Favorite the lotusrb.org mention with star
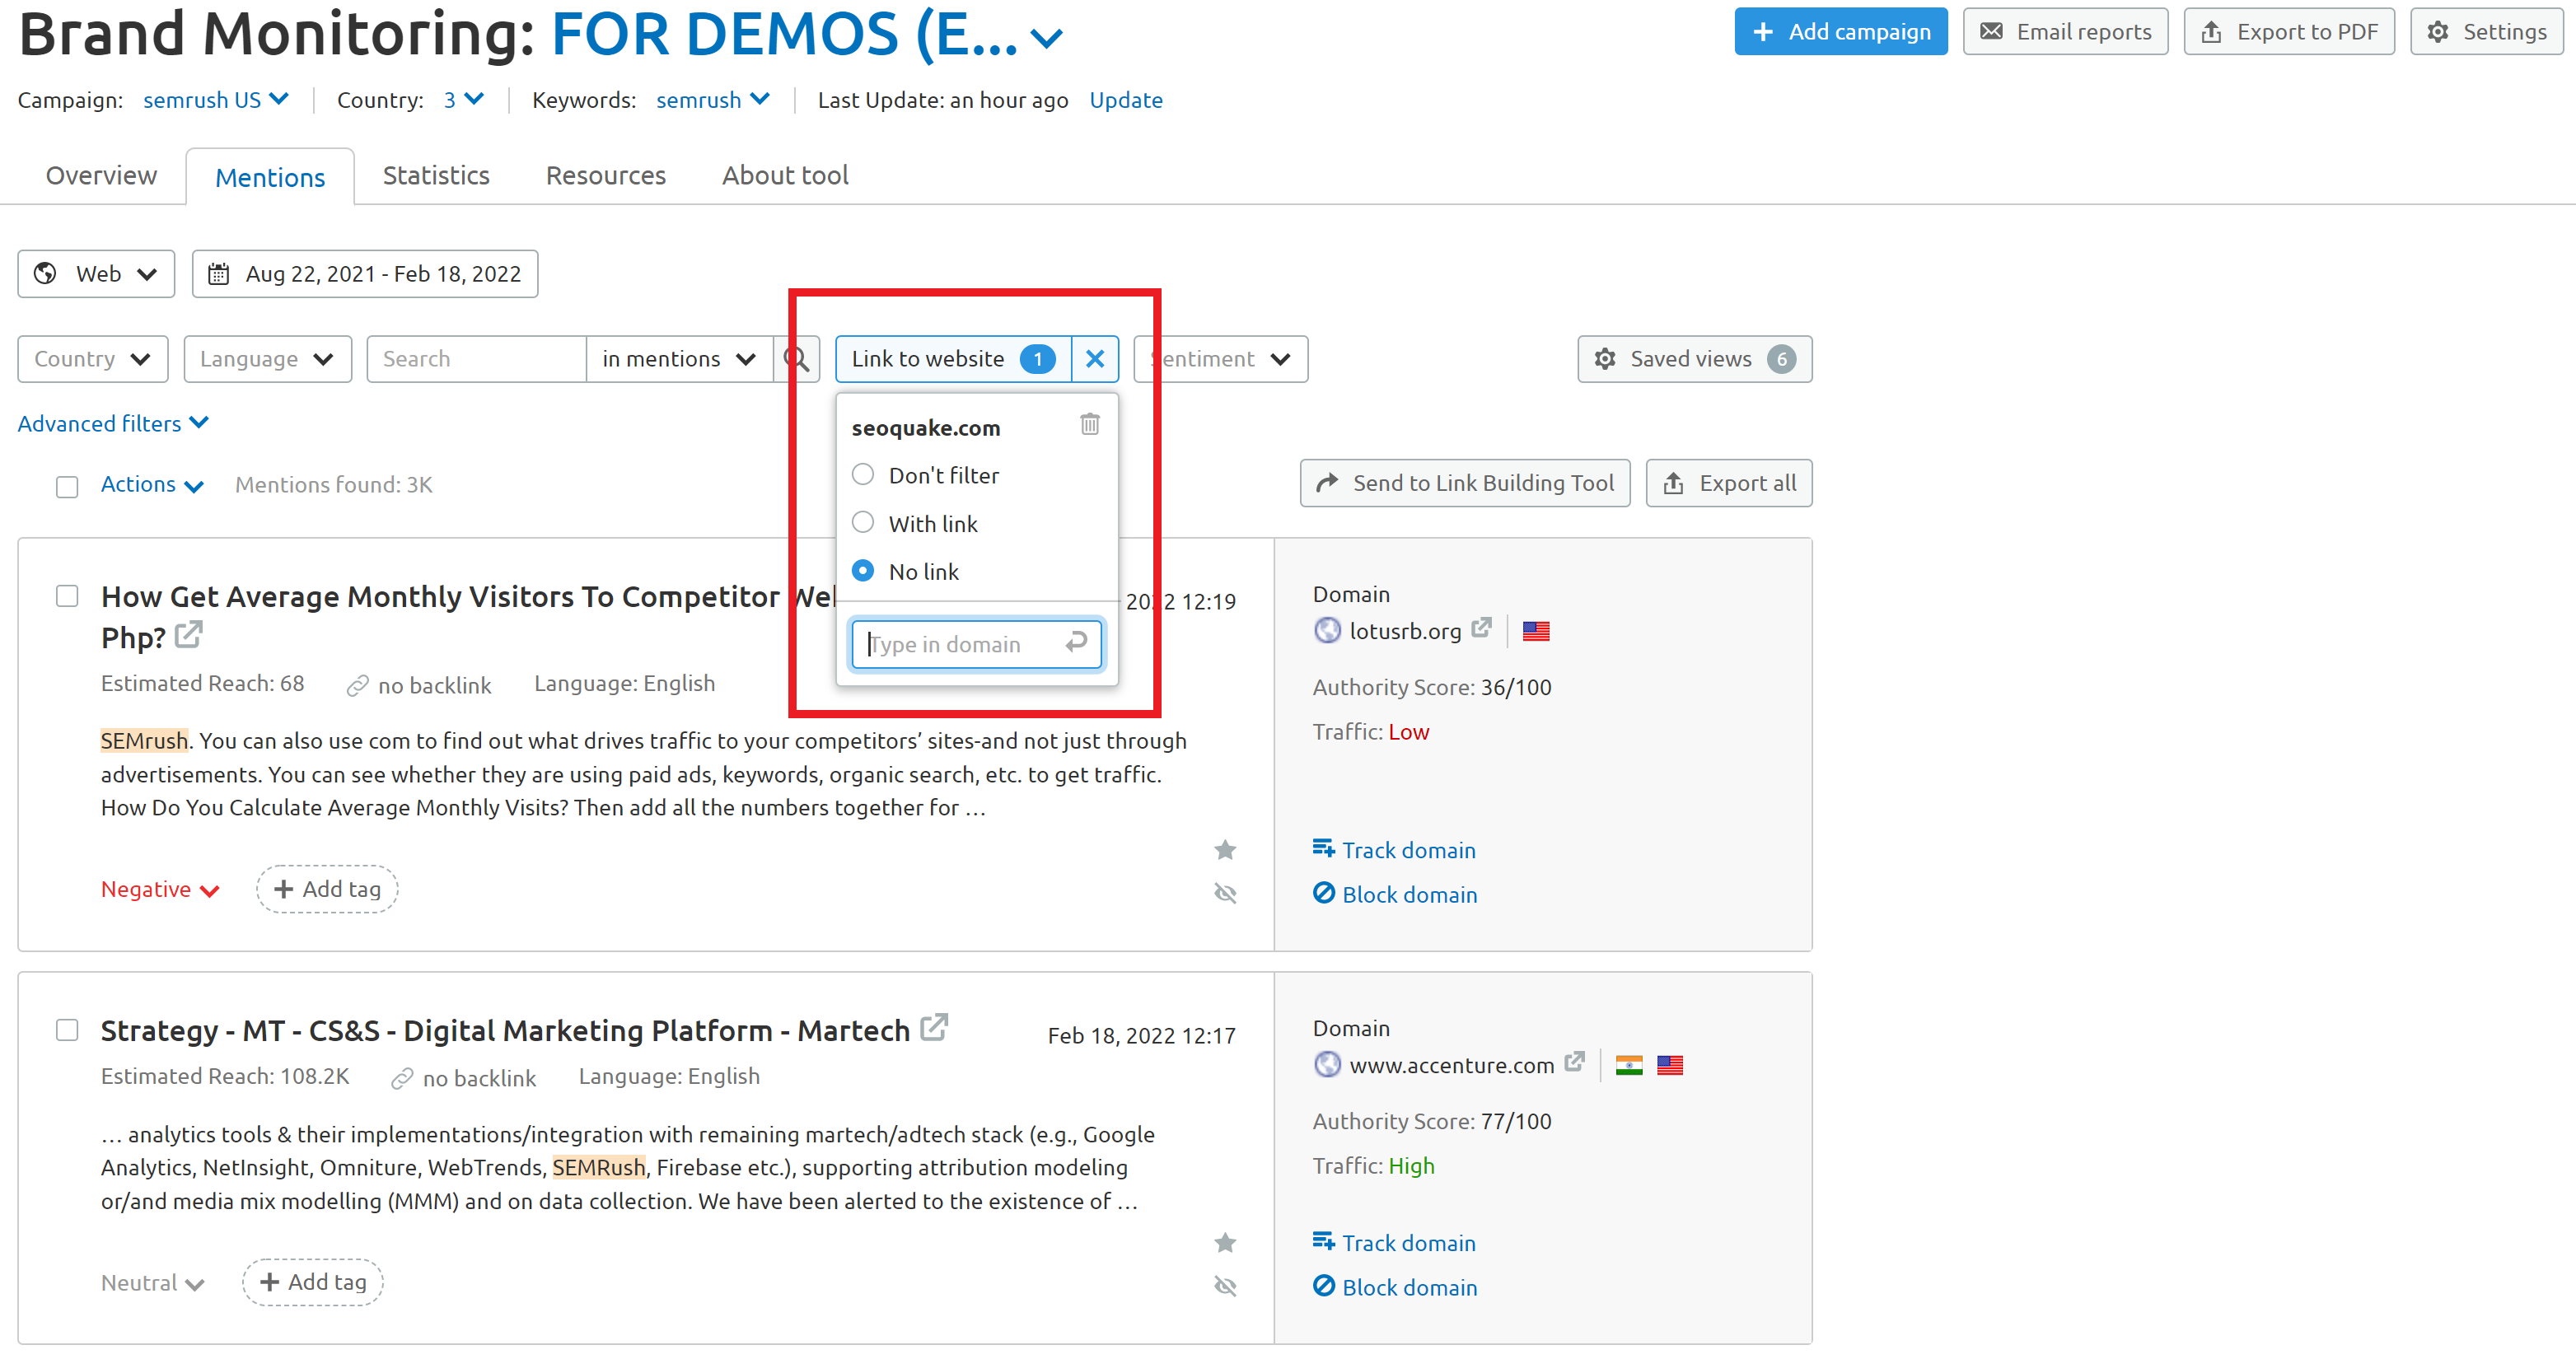This screenshot has width=2576, height=1359. [1225, 850]
